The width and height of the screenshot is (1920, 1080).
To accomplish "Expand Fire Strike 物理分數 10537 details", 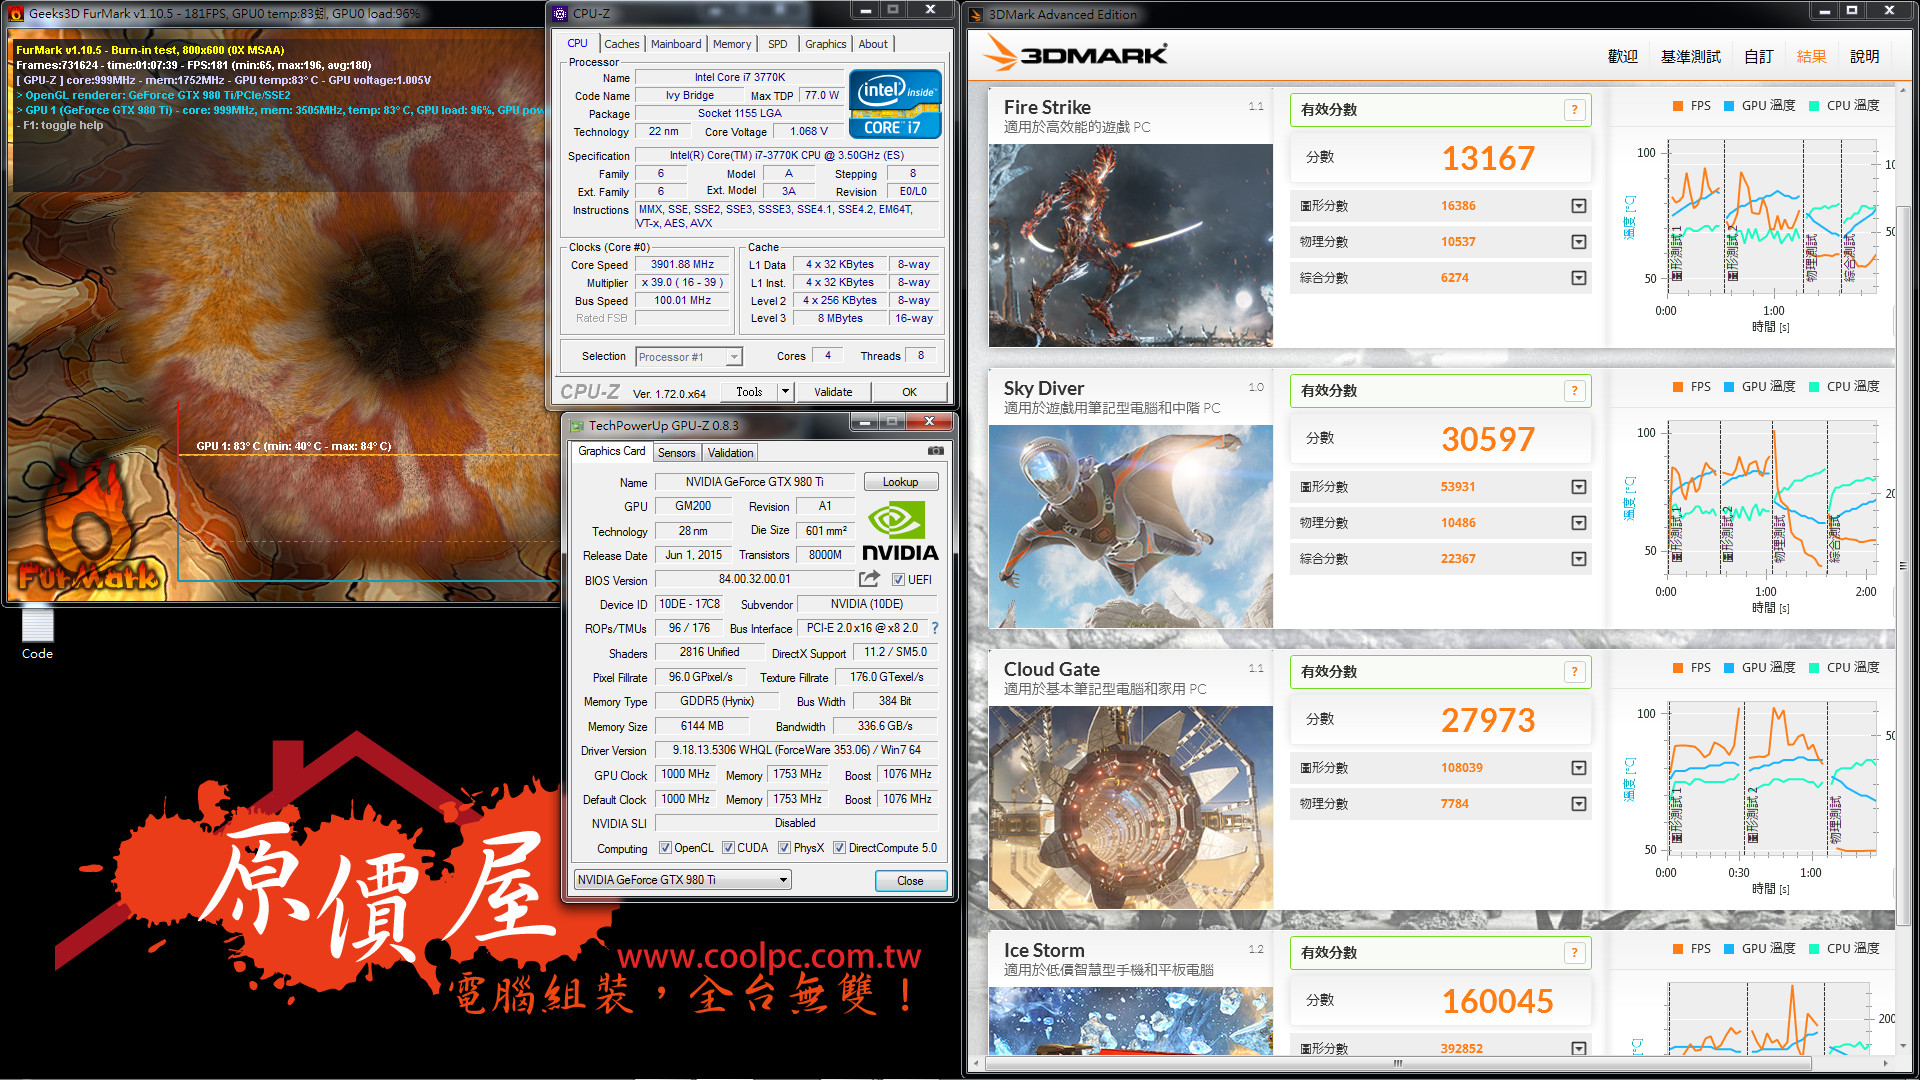I will 1578,242.
